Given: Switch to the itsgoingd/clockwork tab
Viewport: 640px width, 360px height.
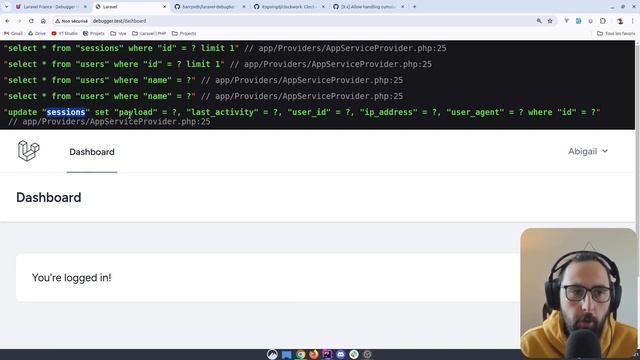Looking at the screenshot, I should coord(289,7).
